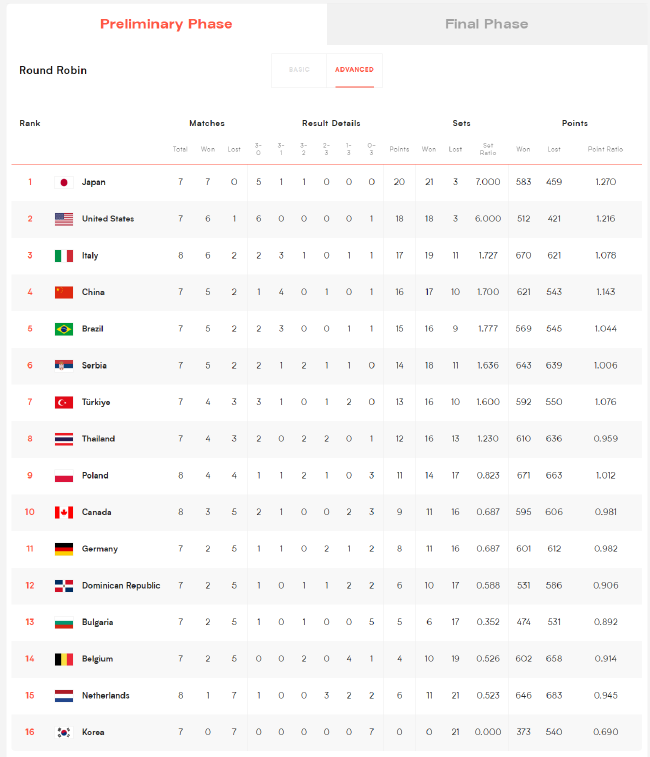650x757 pixels.
Task: Click the Netherlands team name
Action: (106, 696)
